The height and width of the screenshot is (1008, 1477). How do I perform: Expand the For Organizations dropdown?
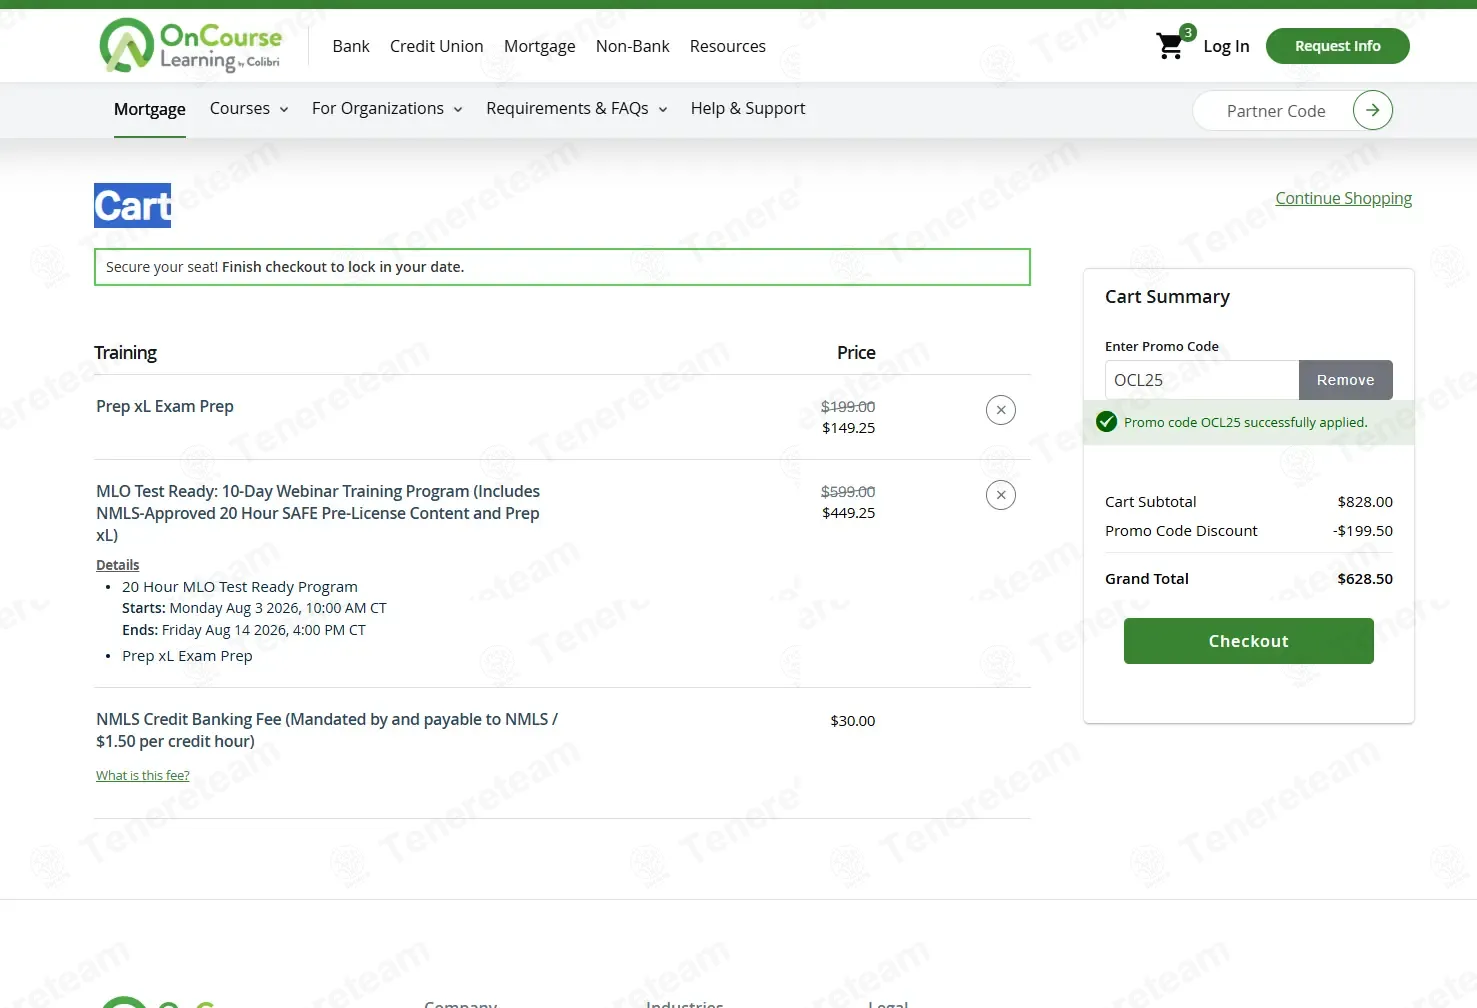click(x=387, y=109)
